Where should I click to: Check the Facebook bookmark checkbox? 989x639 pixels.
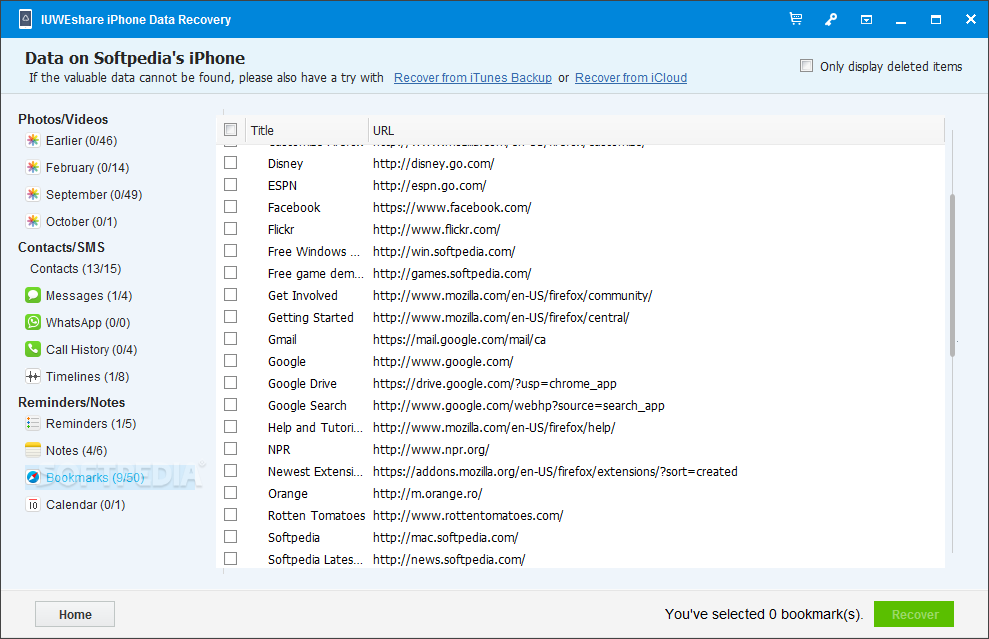[x=231, y=207]
